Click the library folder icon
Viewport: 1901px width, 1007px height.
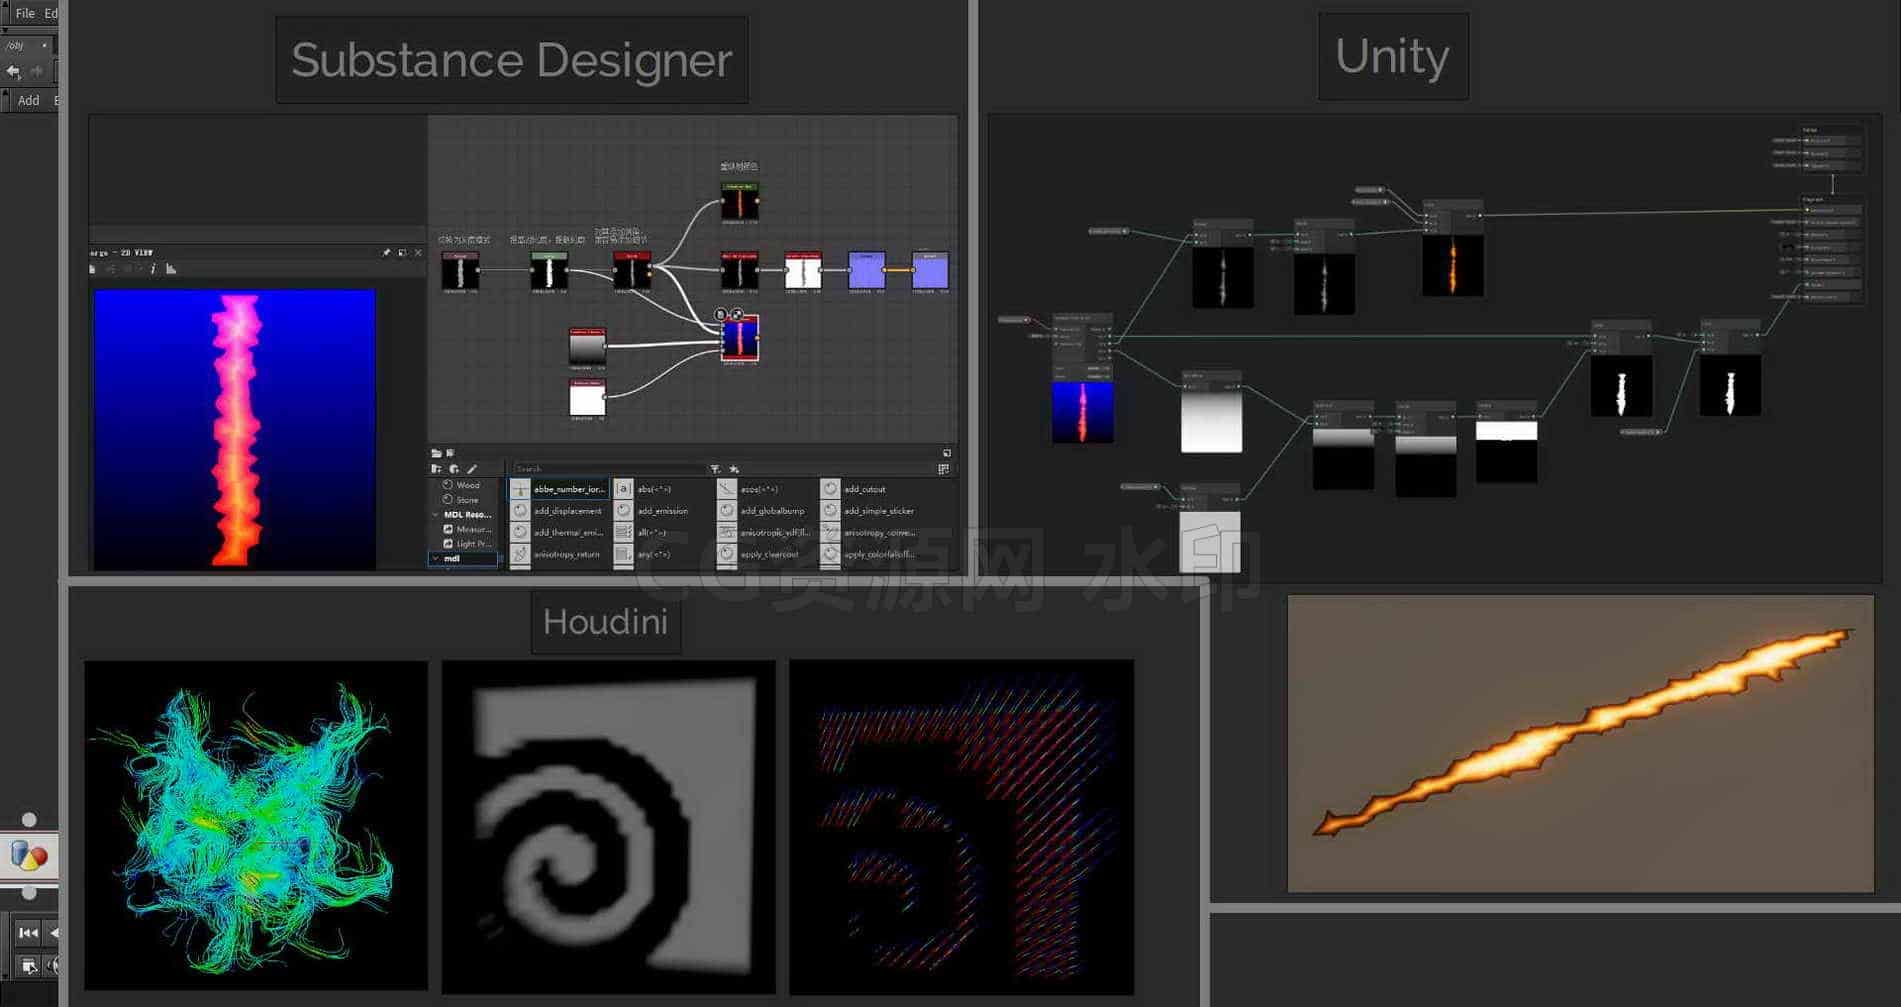(x=436, y=453)
